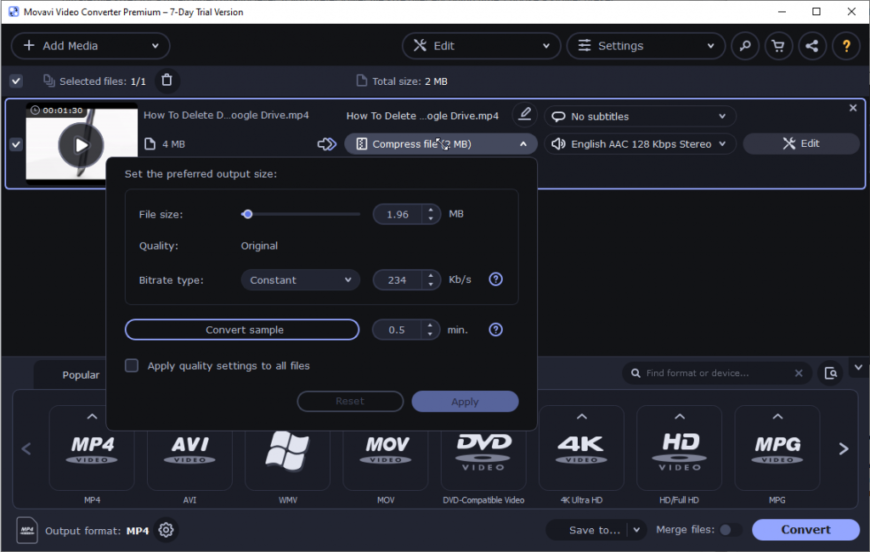Click the search magnifier icon in top toolbar
Image resolution: width=870 pixels, height=552 pixels.
point(744,46)
